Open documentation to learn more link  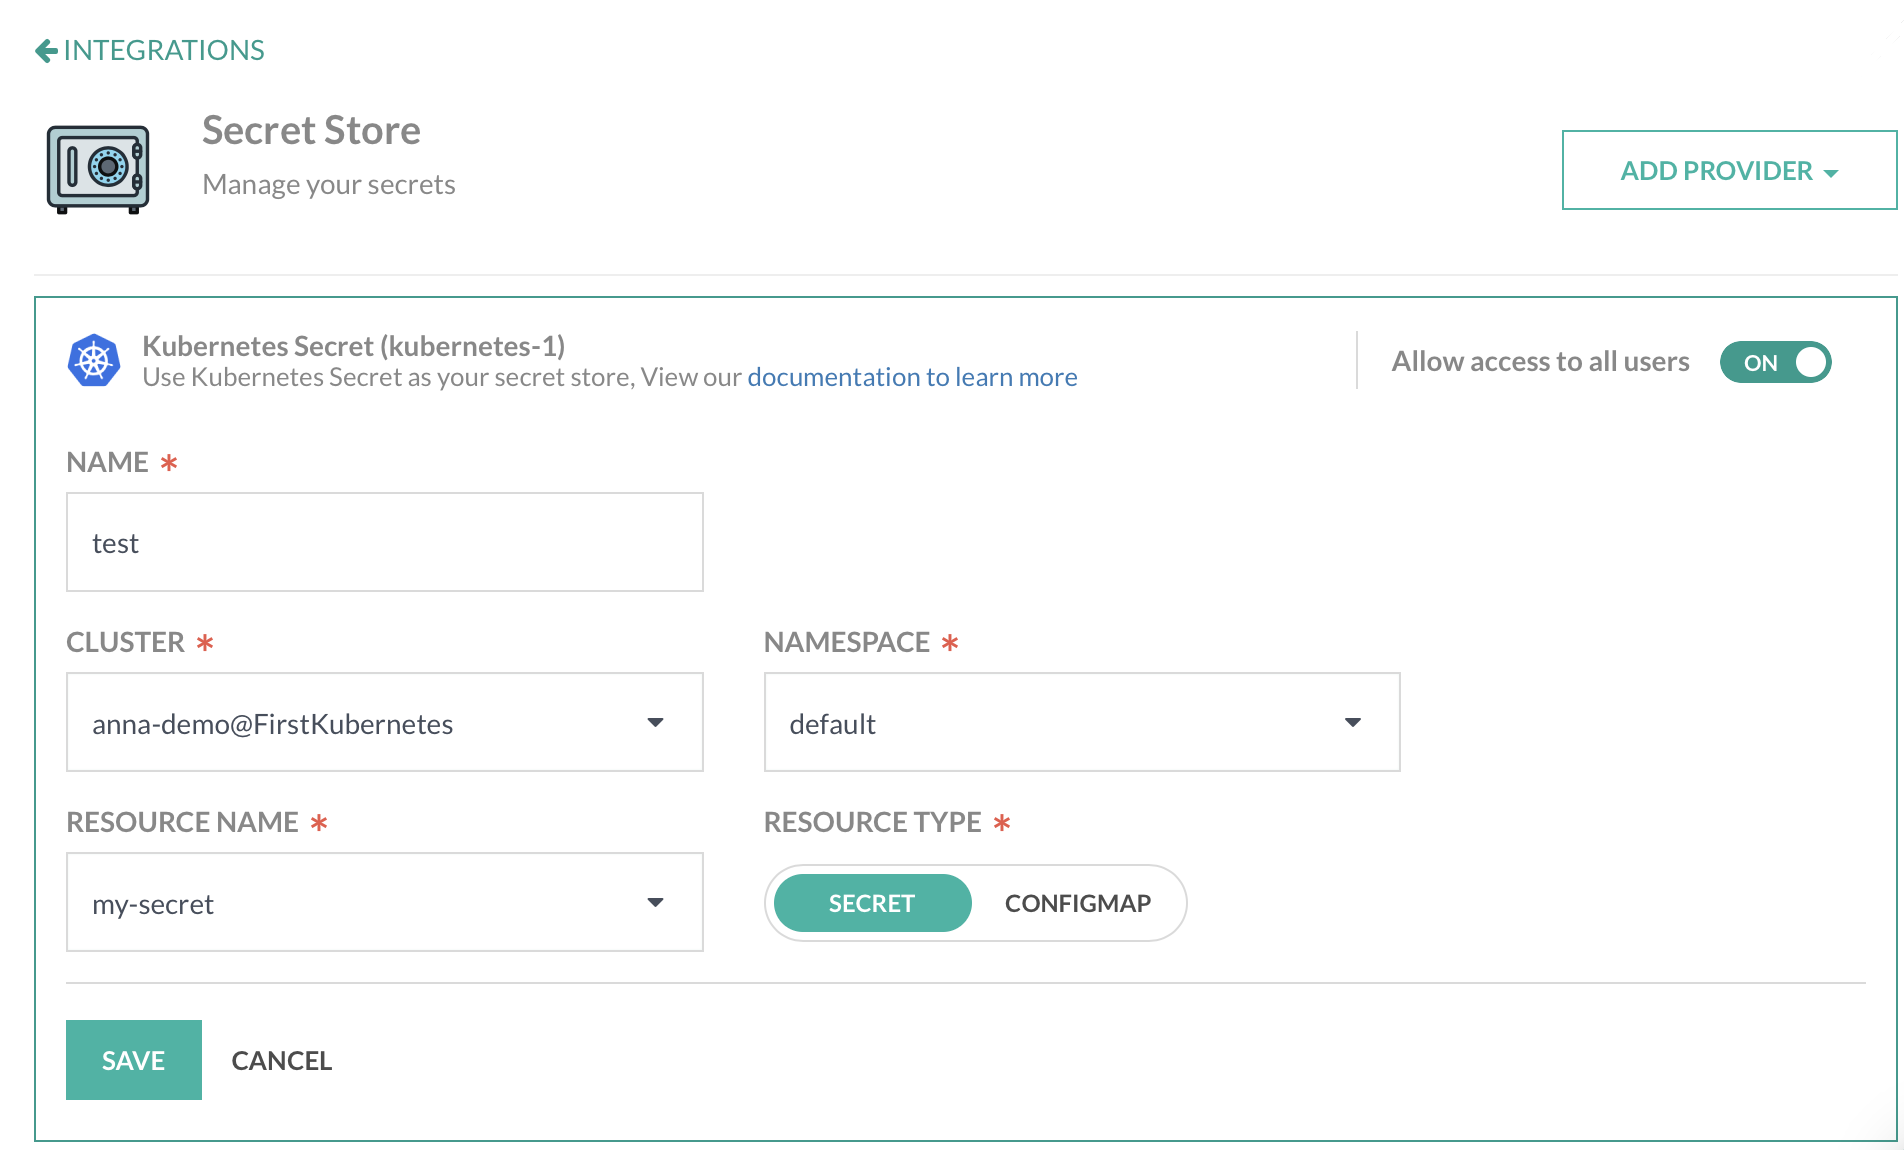(911, 377)
